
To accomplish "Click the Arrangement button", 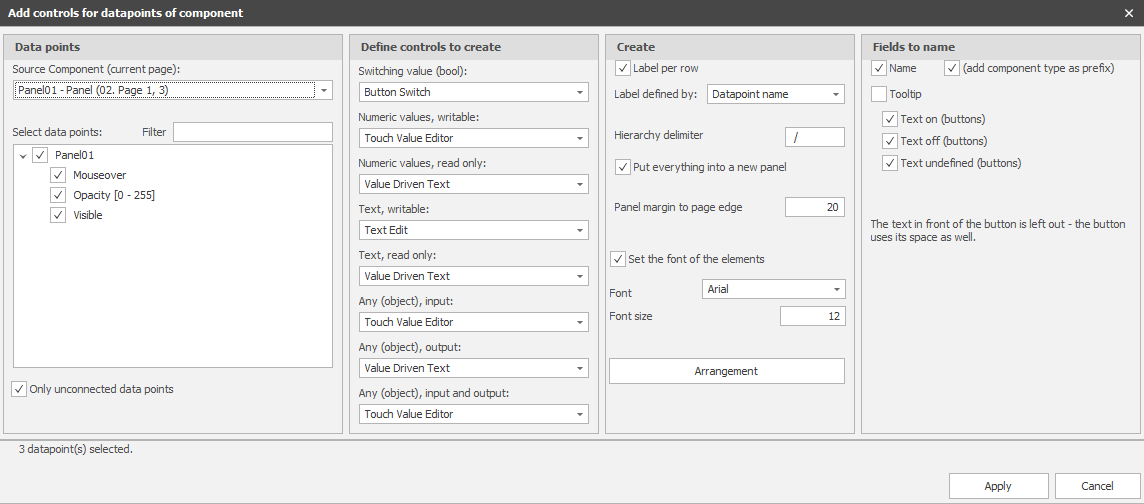I will (x=727, y=371).
